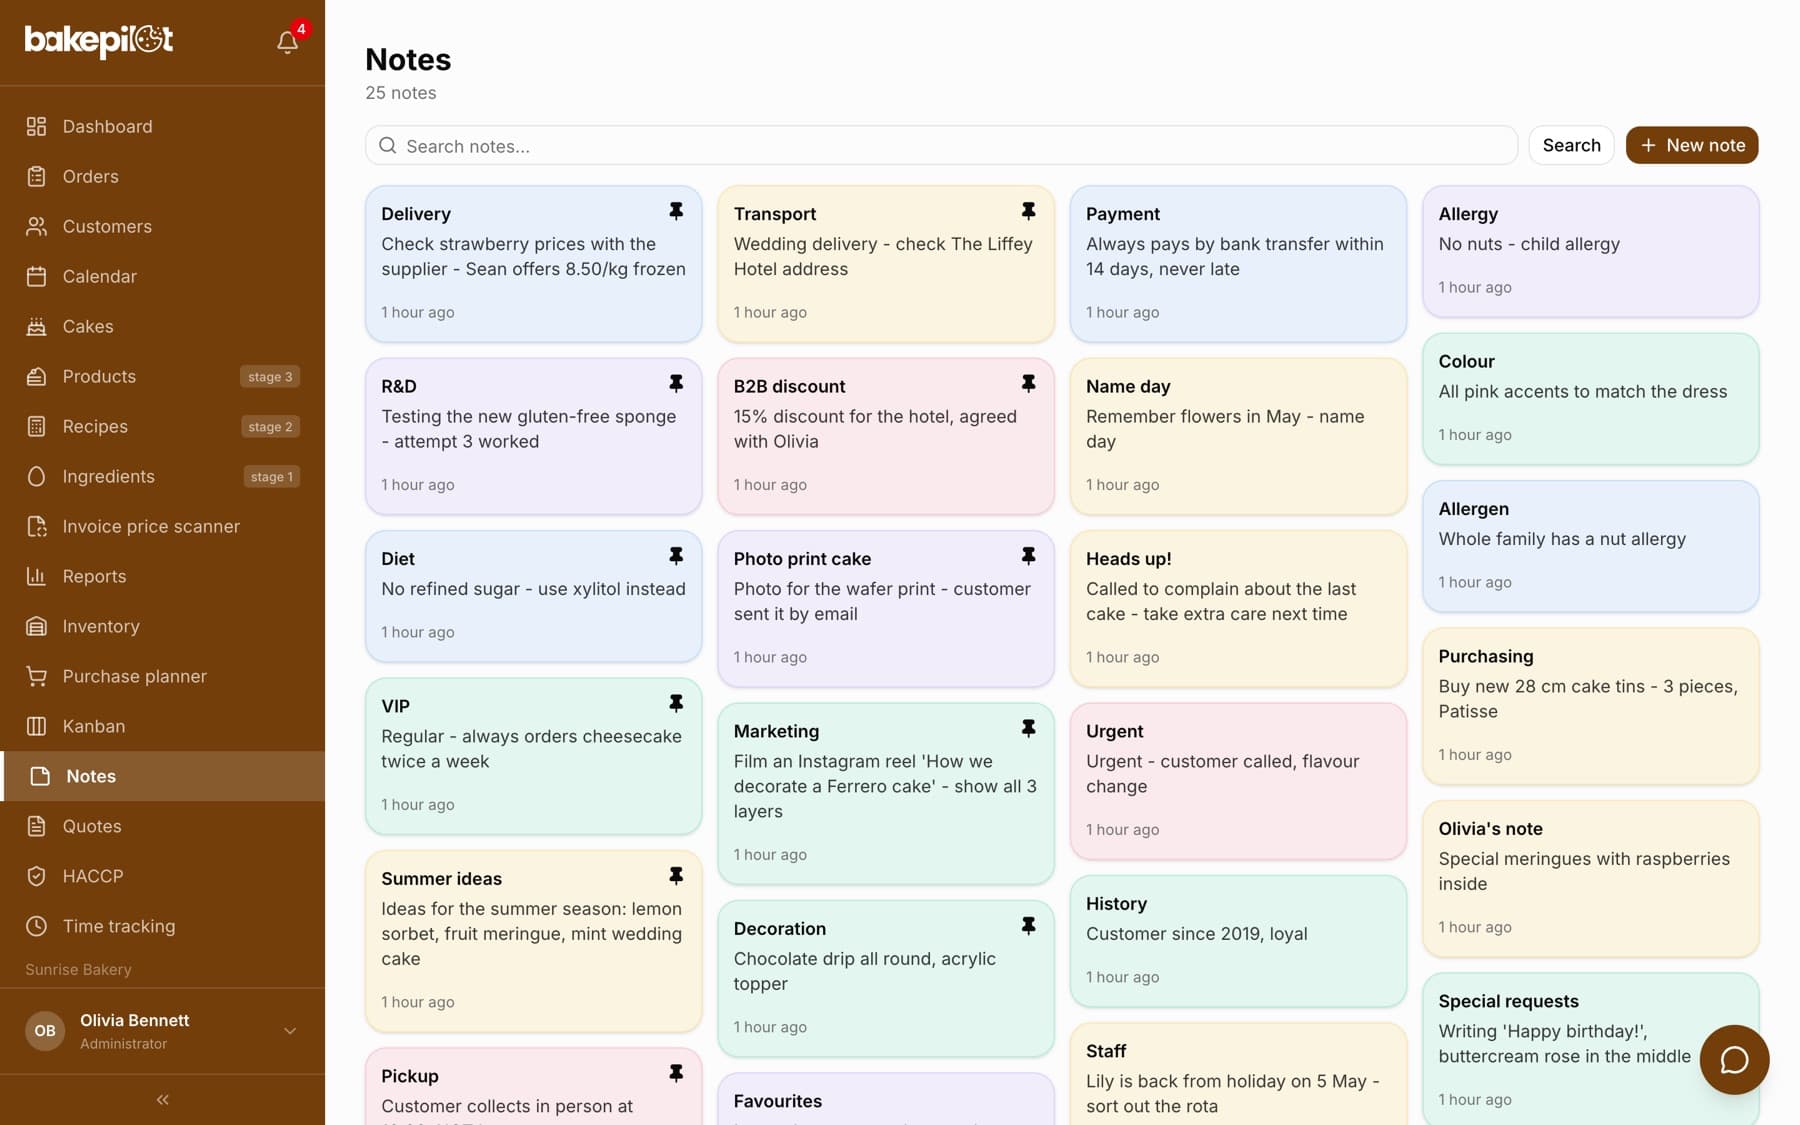The height and width of the screenshot is (1125, 1800).
Task: Open the VIP note card
Action: pos(533,756)
